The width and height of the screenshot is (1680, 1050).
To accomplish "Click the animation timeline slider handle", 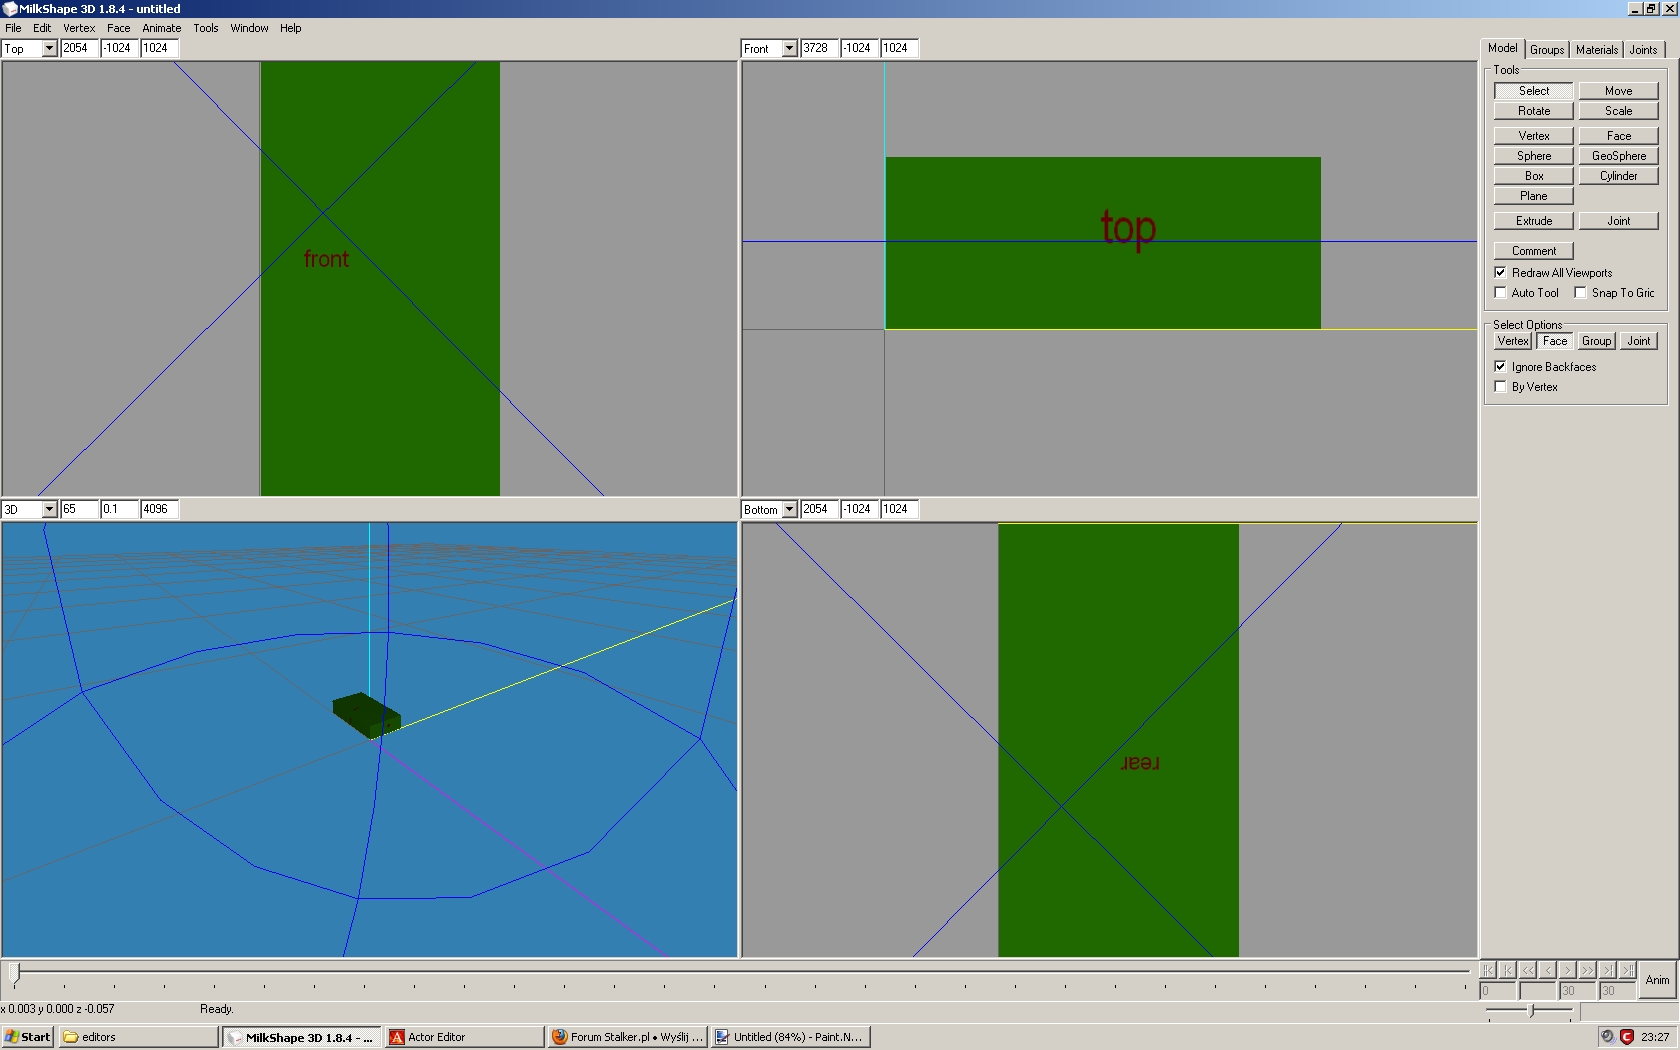I will (14, 972).
